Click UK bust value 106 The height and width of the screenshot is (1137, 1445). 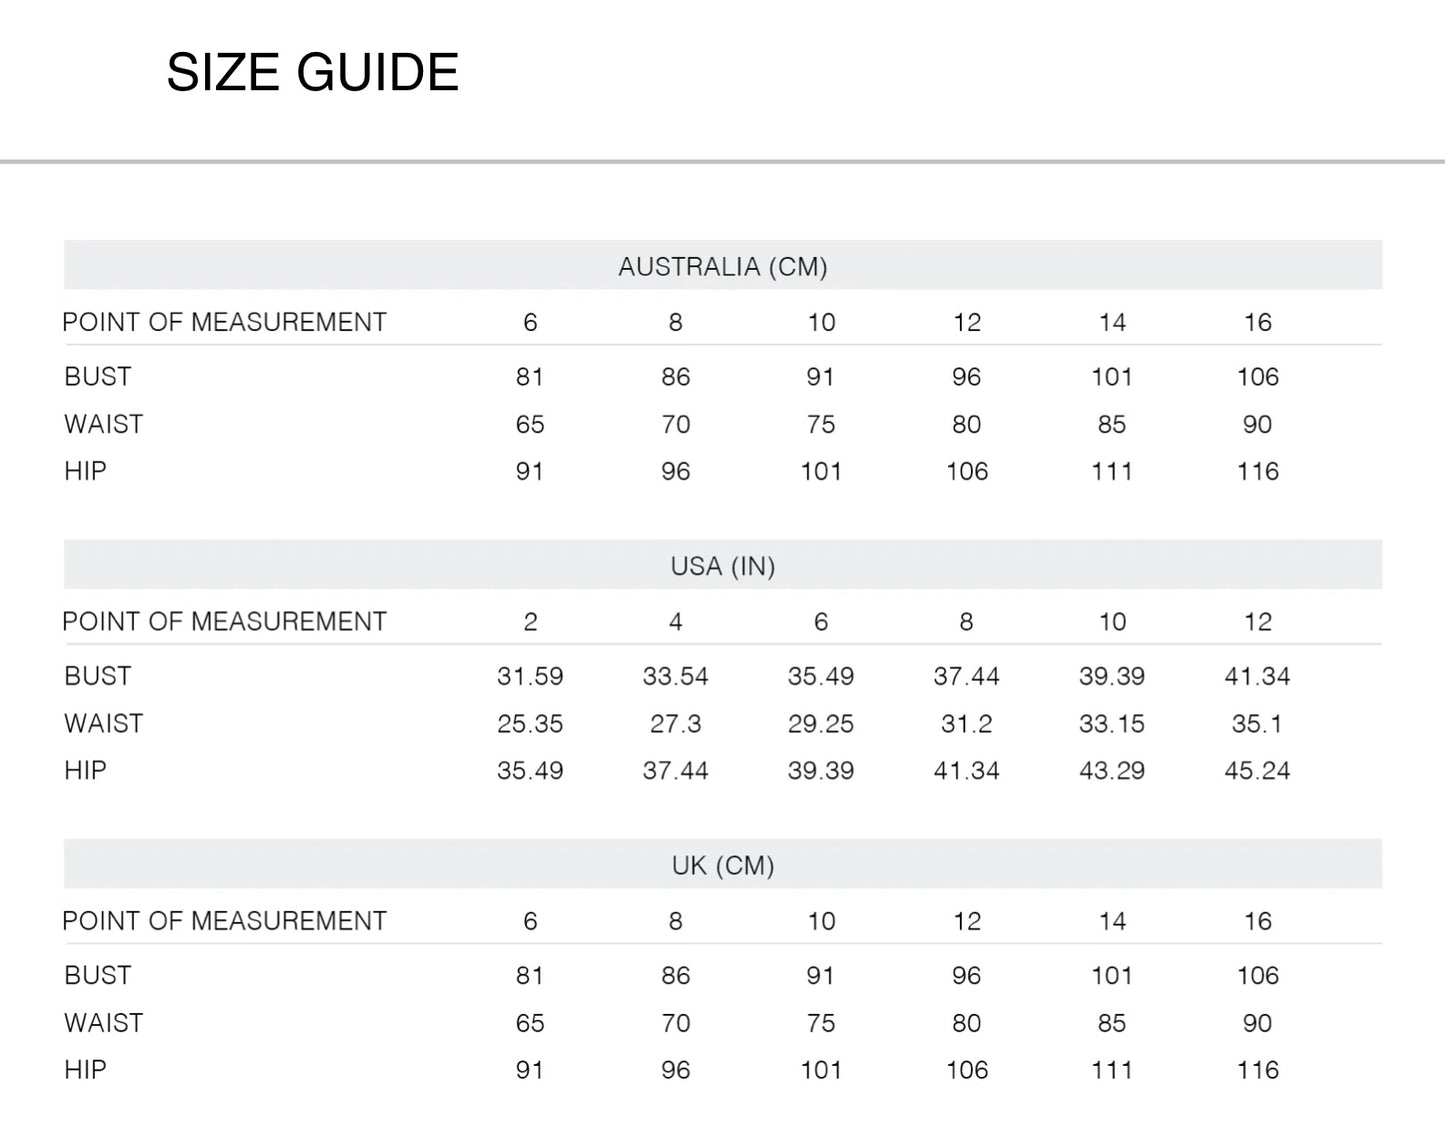point(1257,975)
